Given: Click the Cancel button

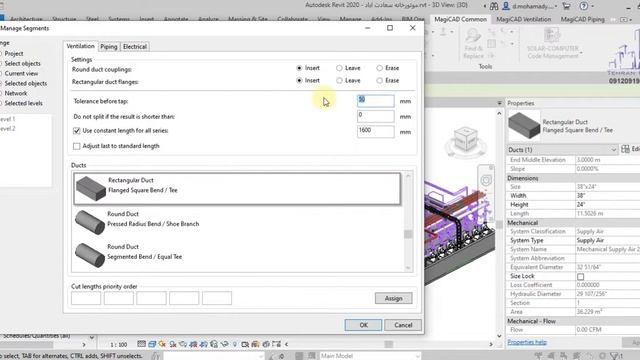Looking at the screenshot, I should pos(403,325).
